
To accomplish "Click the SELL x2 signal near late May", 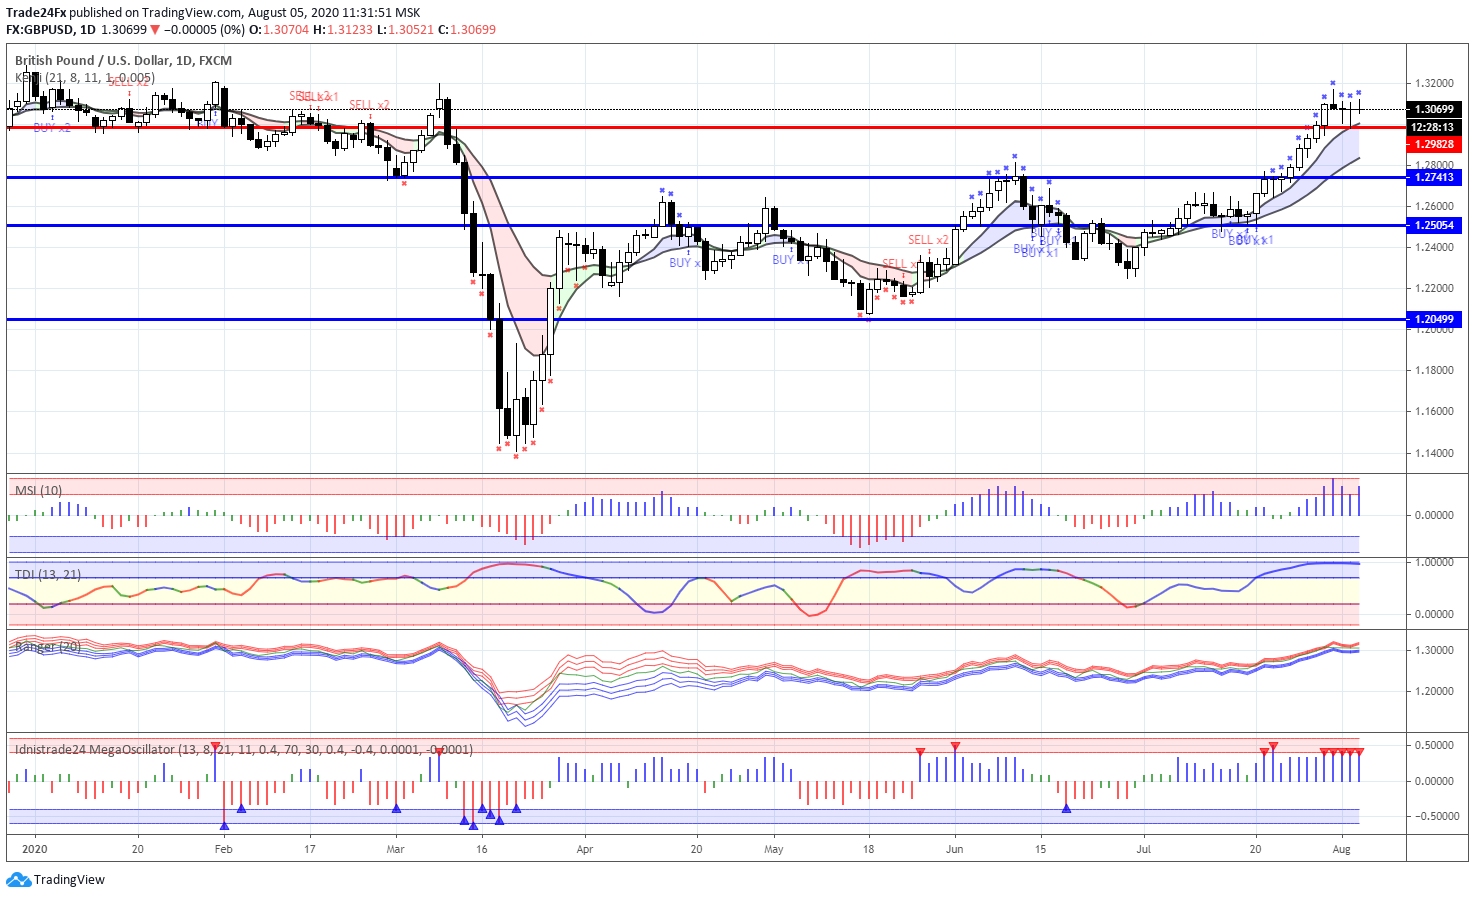I will tap(928, 240).
